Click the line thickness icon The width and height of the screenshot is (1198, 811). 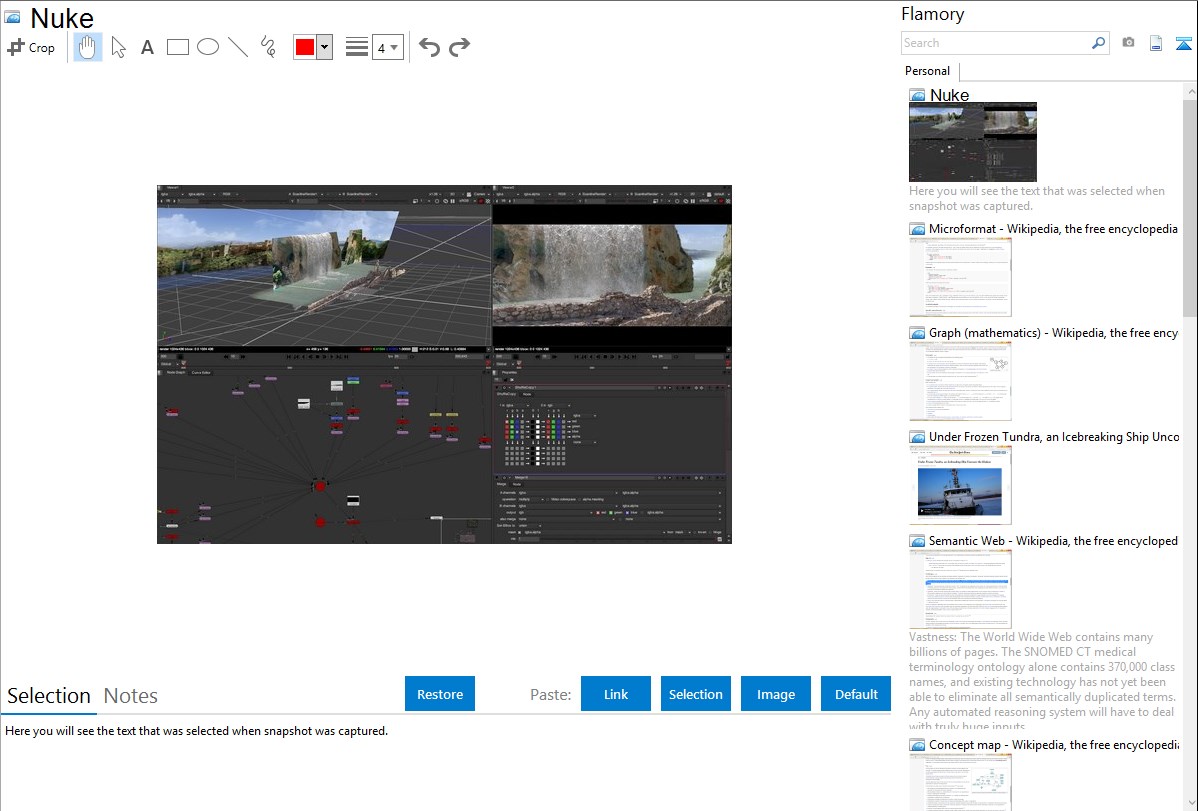(x=356, y=47)
